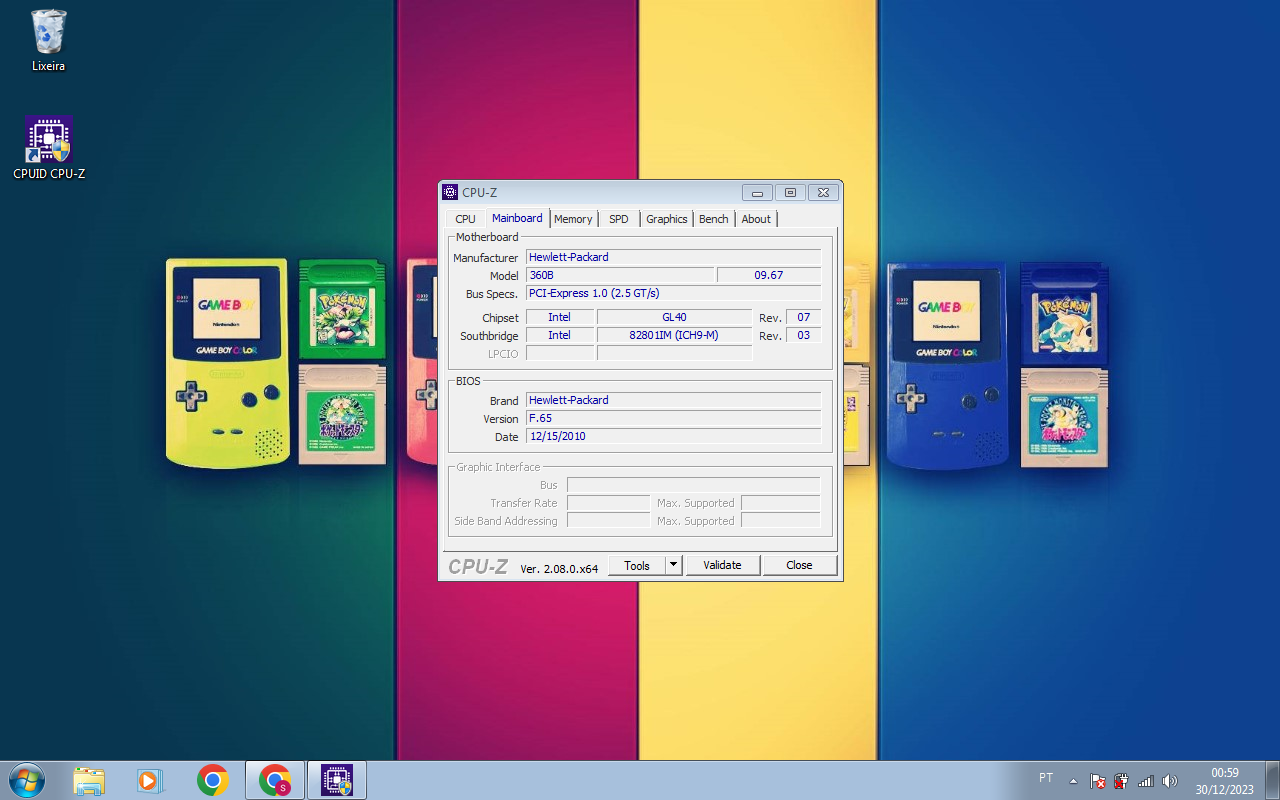1280x800 pixels.
Task: Click the Southbridge vendor Intel field
Action: [x=560, y=335]
